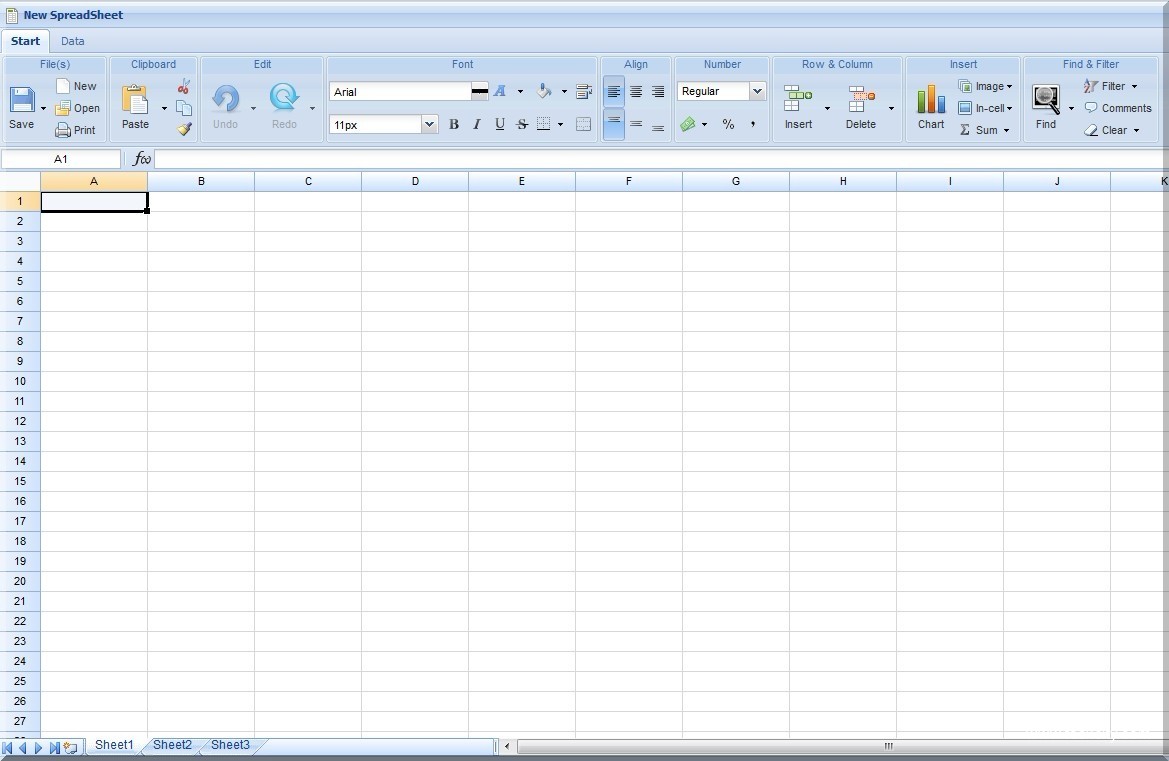Viewport: 1169px width, 761px height.
Task: Use the format painter brush icon
Action: point(184,129)
